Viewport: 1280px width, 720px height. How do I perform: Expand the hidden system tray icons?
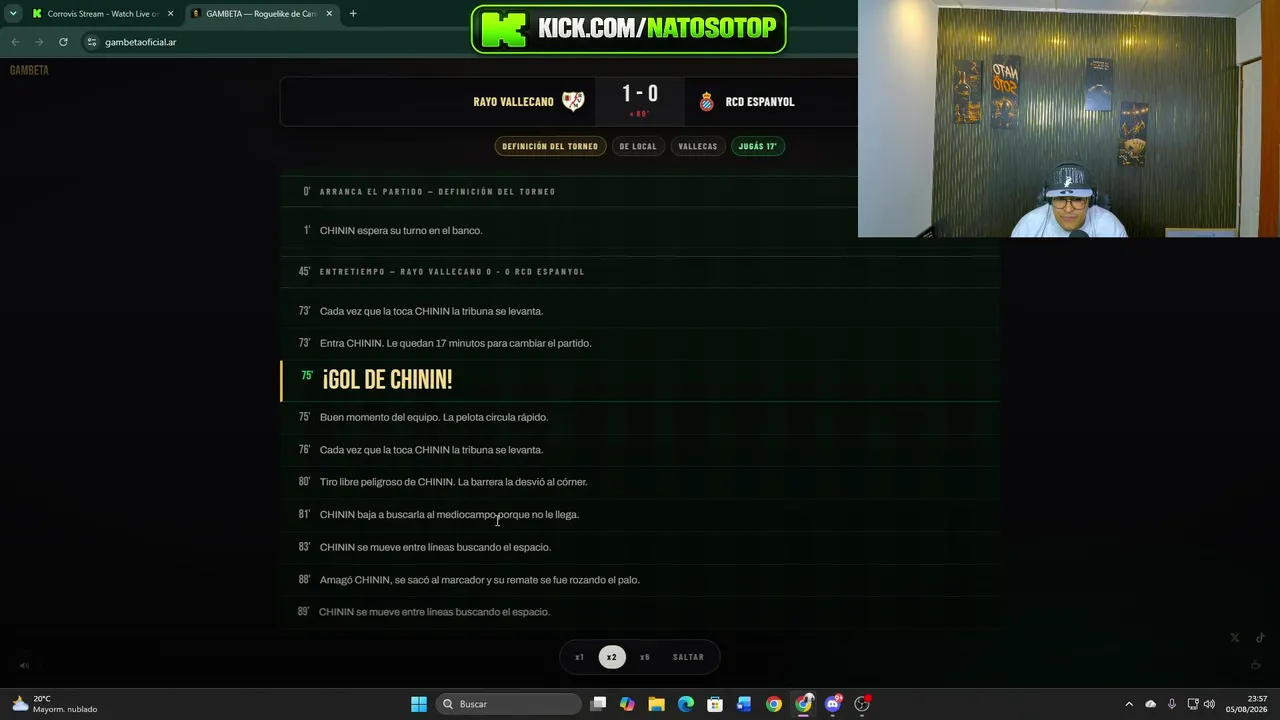click(1129, 704)
